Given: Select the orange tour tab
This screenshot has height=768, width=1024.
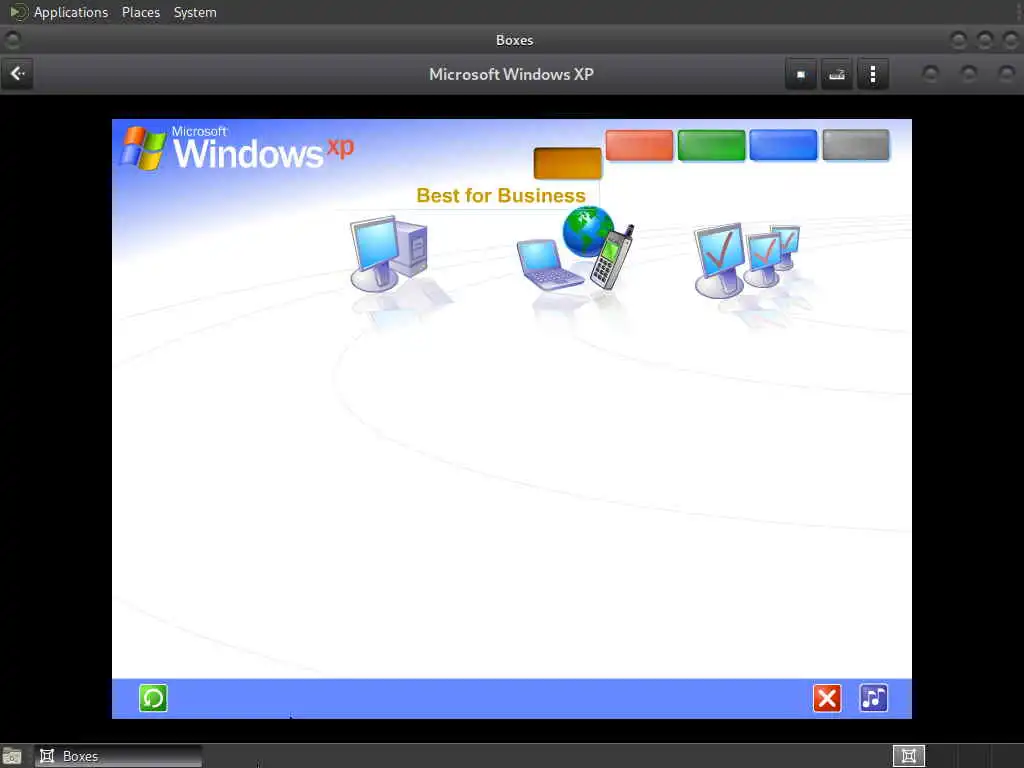Looking at the screenshot, I should tap(568, 163).
